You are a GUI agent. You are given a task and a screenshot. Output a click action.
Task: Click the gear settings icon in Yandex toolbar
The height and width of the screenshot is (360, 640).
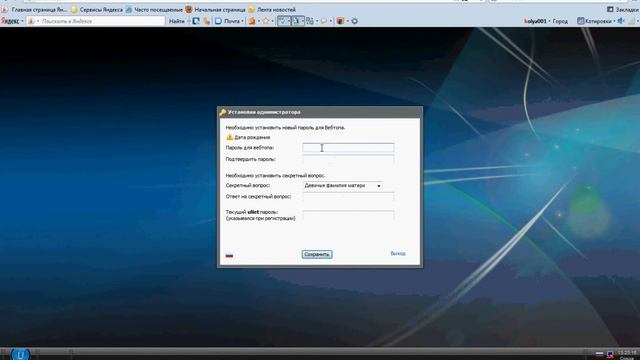[355, 21]
